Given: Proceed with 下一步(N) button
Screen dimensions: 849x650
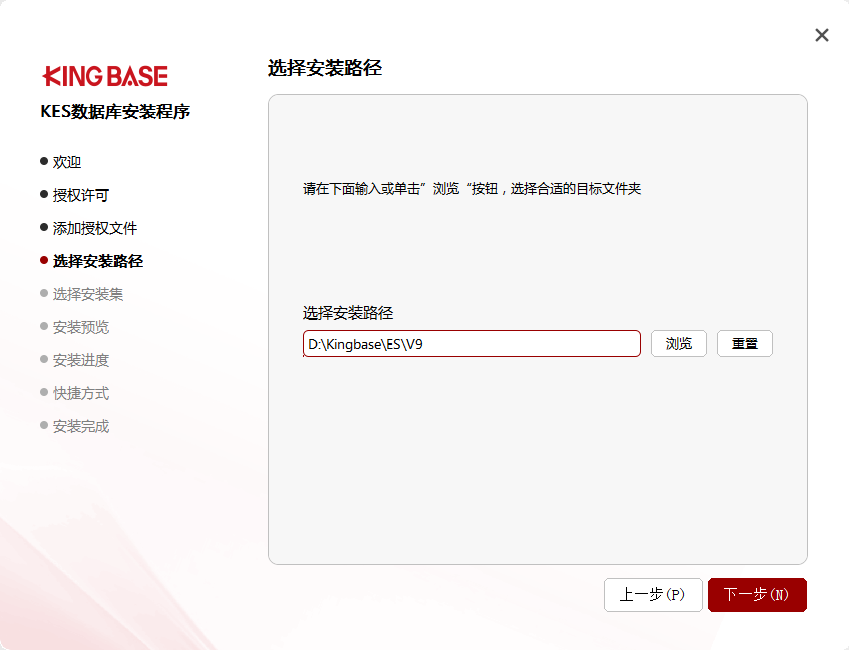Looking at the screenshot, I should tap(757, 595).
